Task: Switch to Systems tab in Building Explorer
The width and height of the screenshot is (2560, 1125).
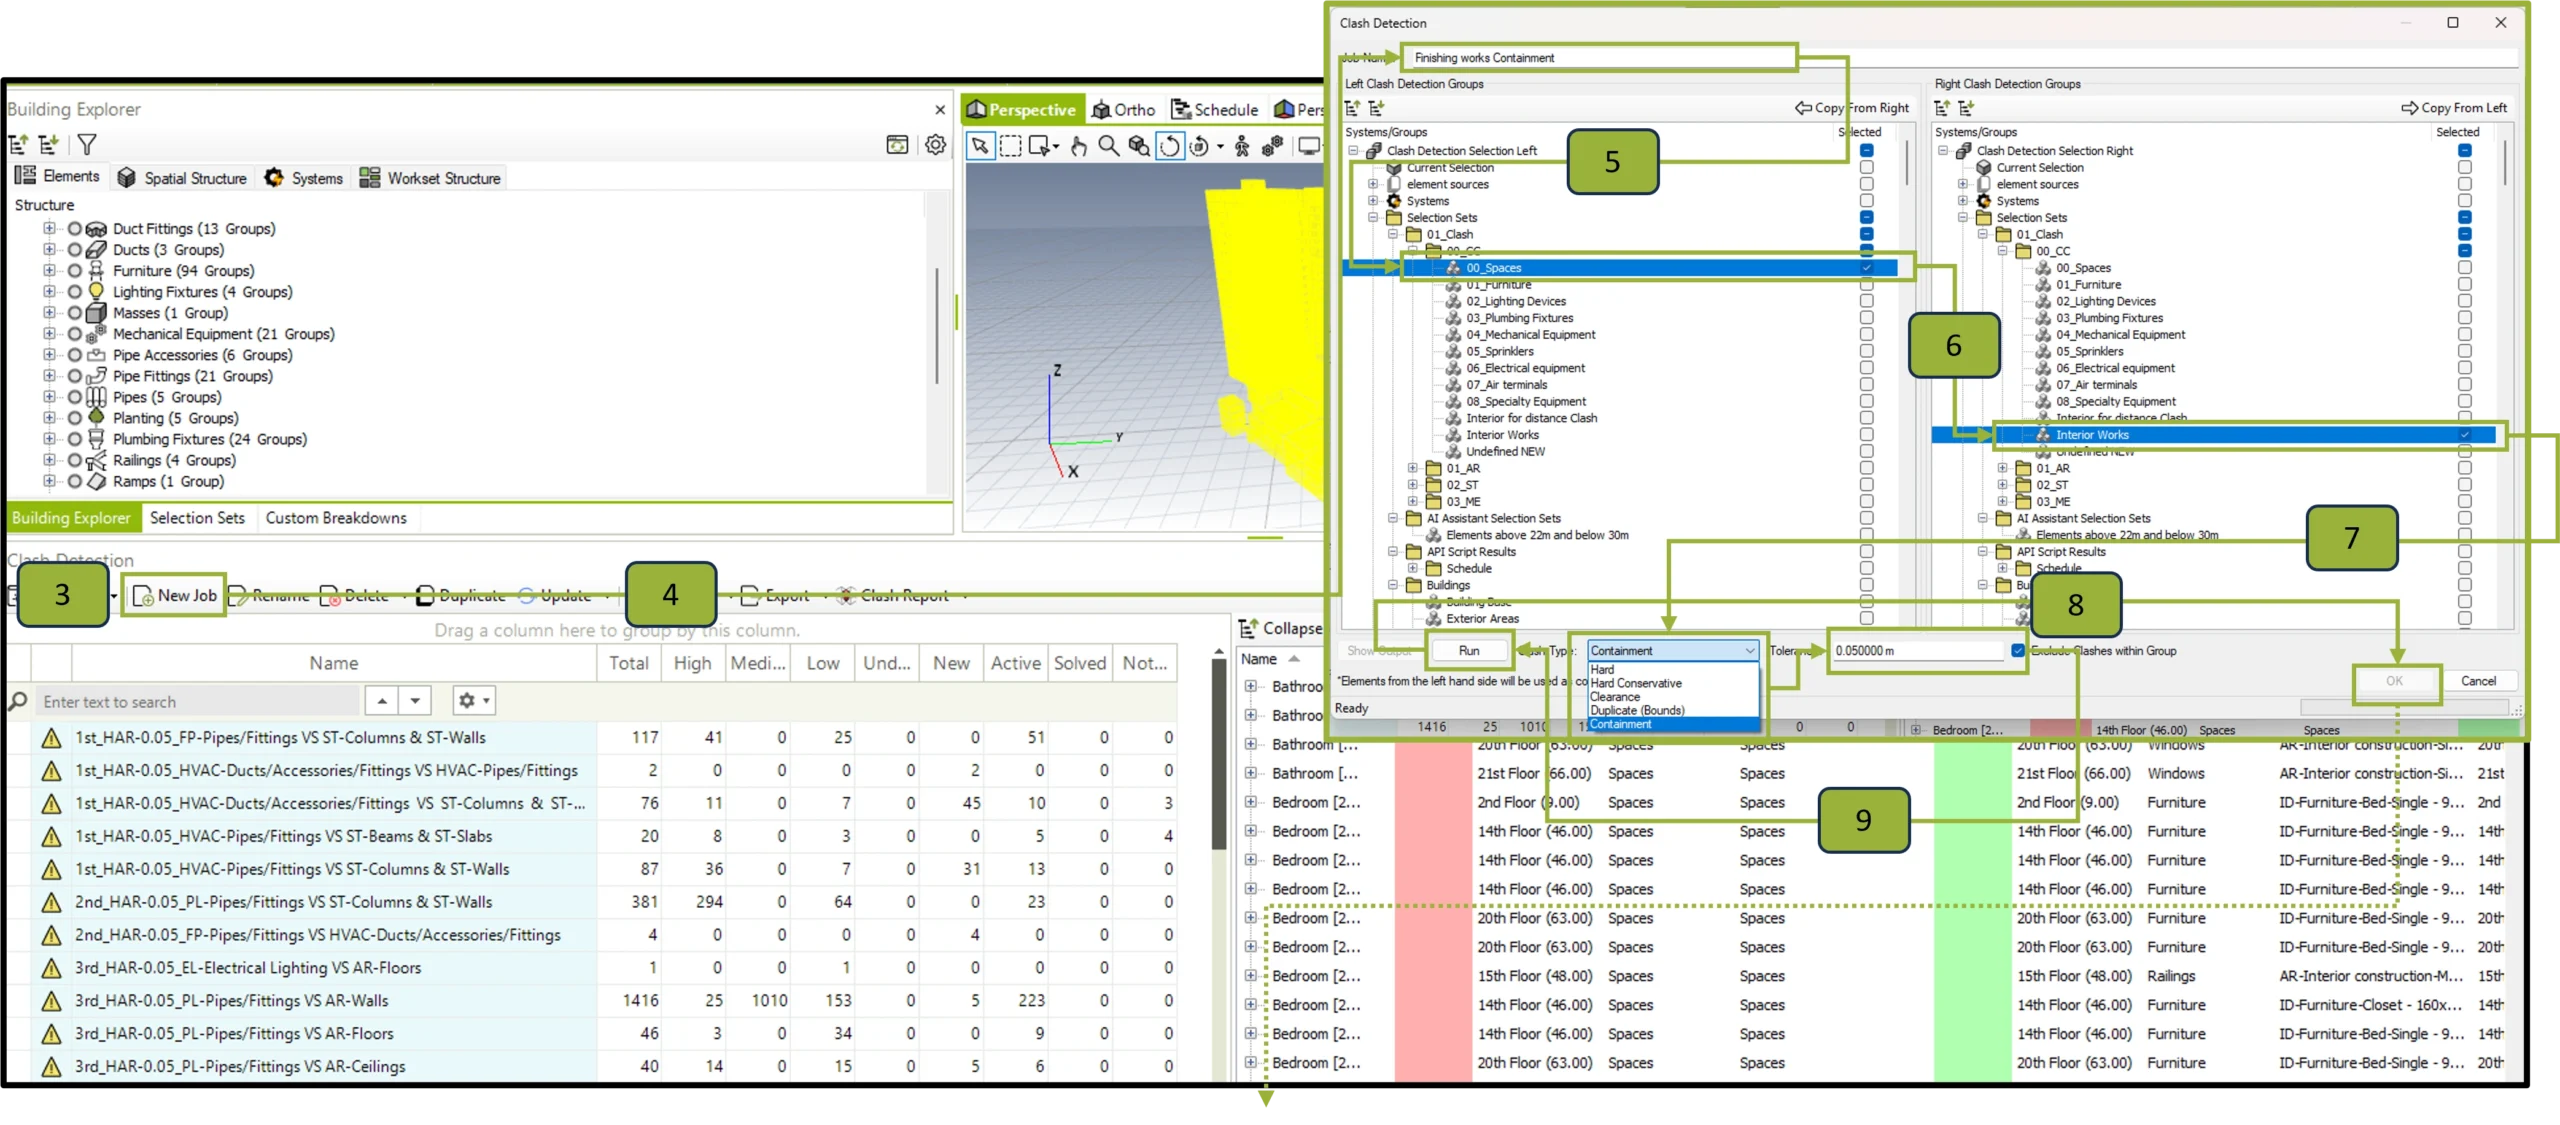Action: tap(304, 178)
